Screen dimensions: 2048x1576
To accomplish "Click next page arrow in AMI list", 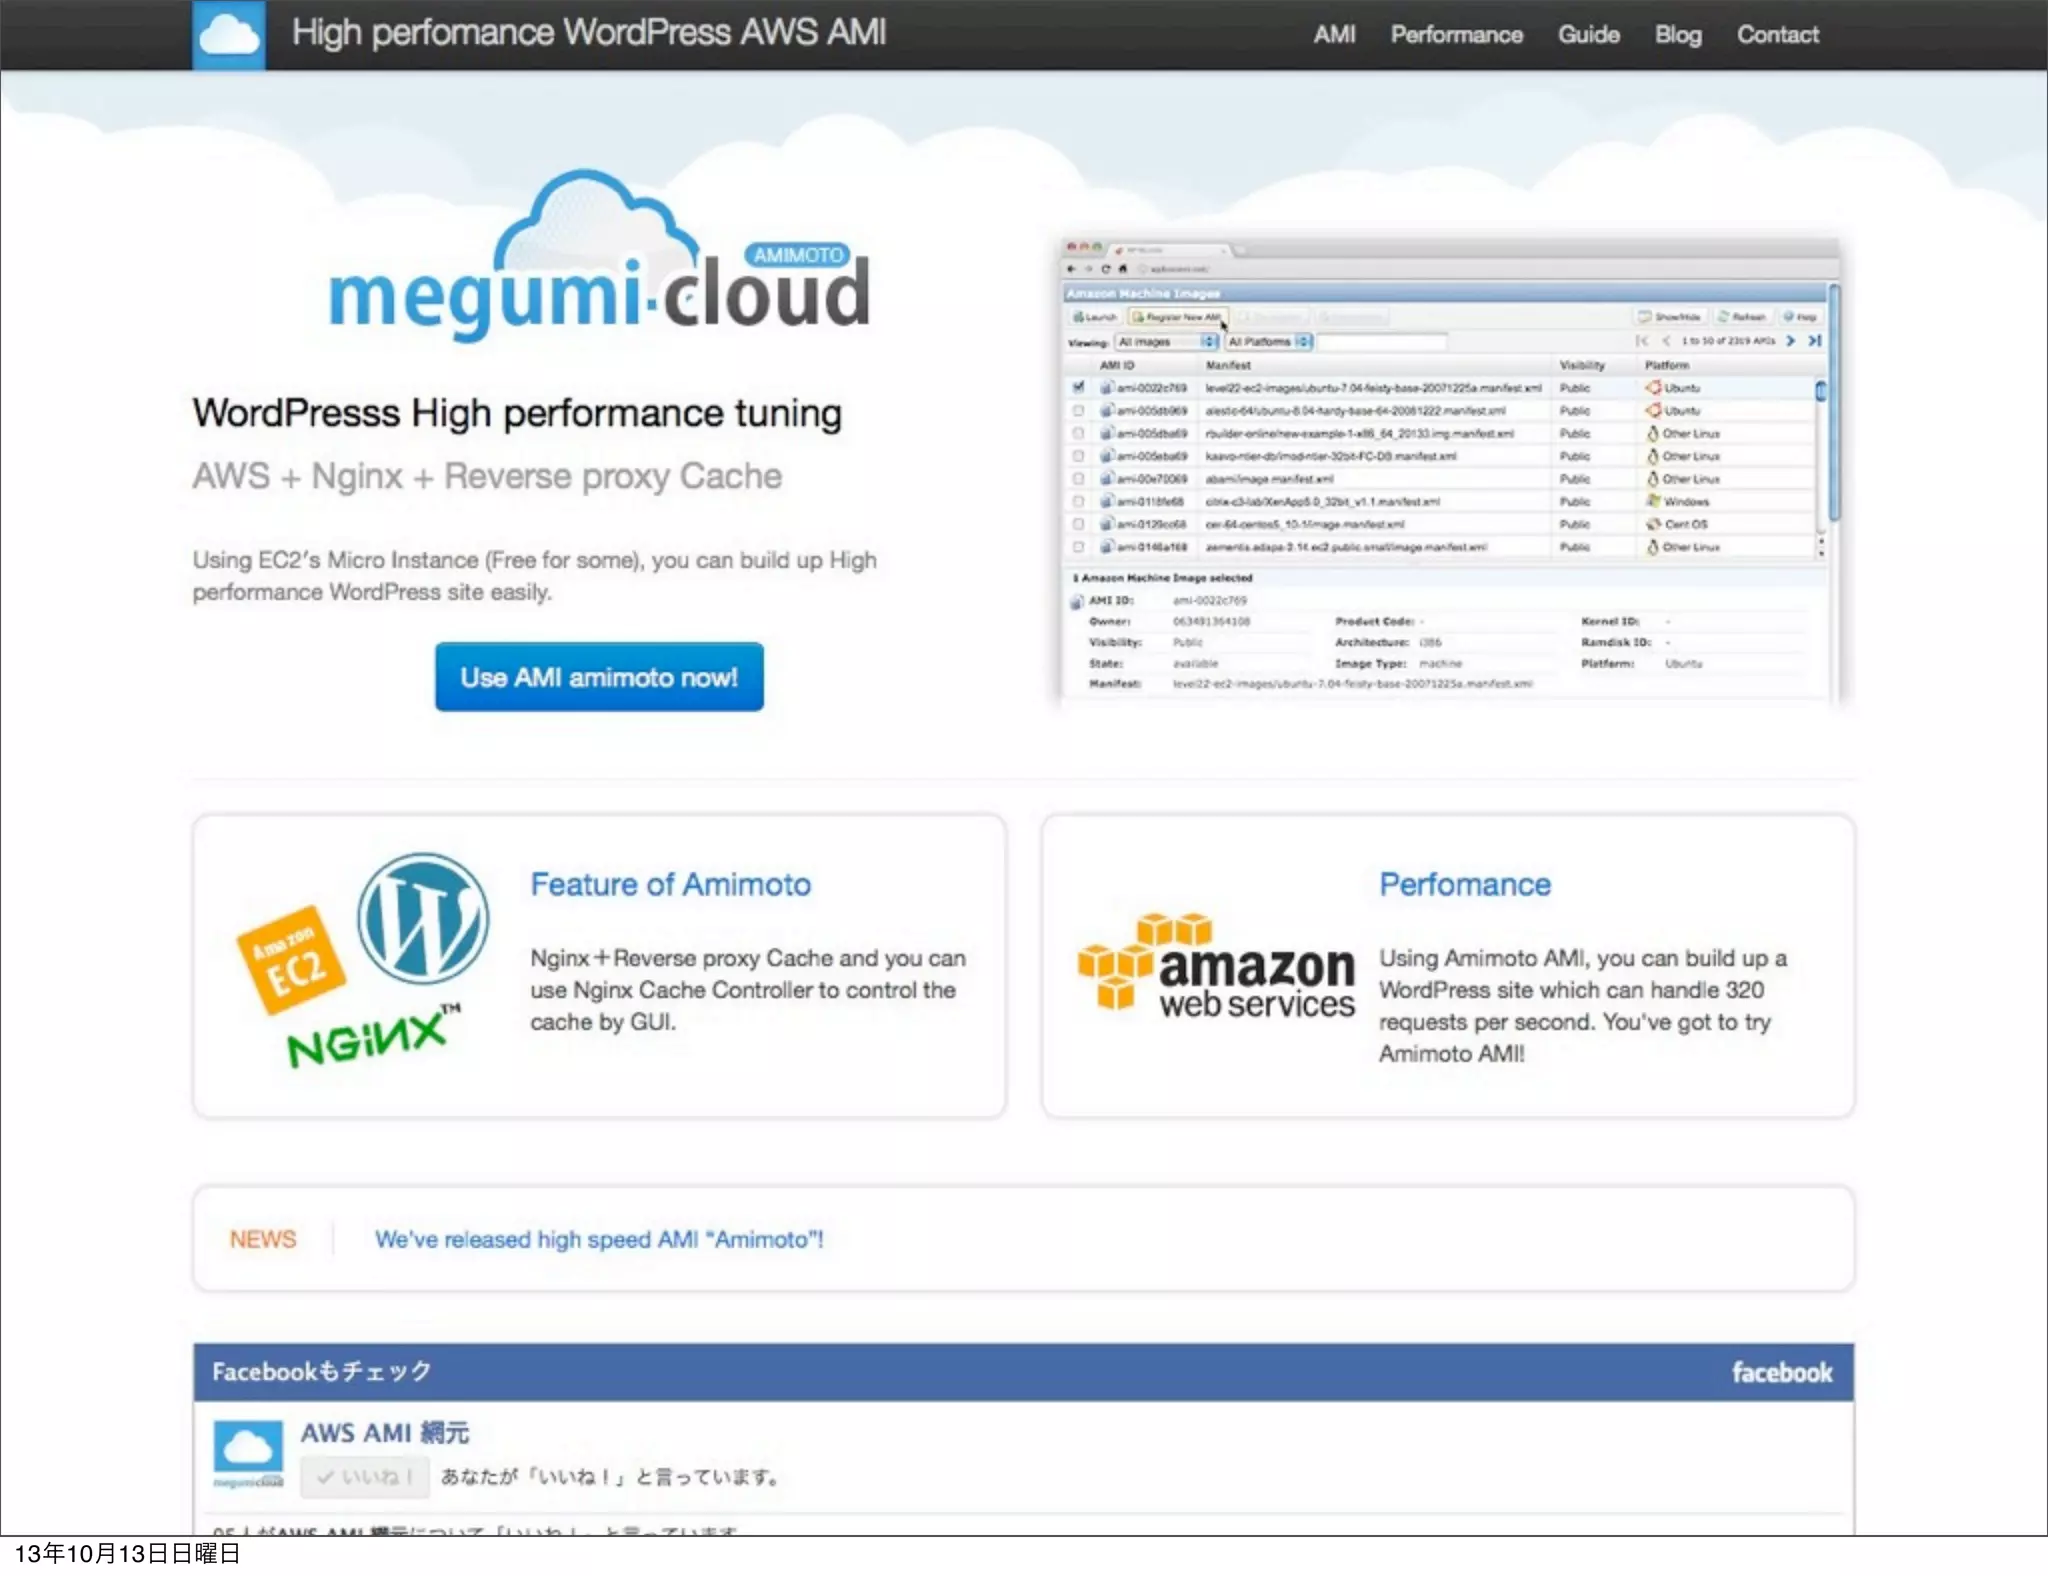I will pos(1791,341).
